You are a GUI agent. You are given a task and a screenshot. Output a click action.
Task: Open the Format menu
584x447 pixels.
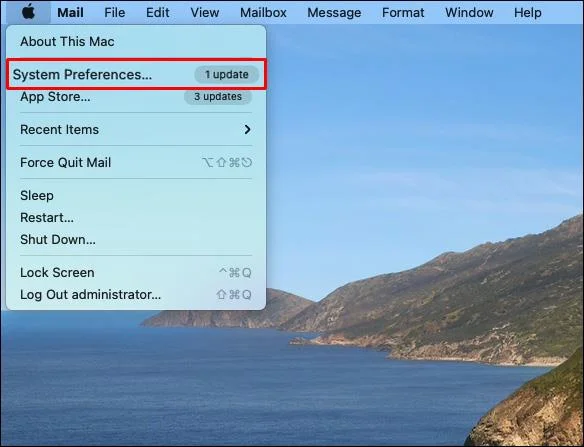coord(403,13)
